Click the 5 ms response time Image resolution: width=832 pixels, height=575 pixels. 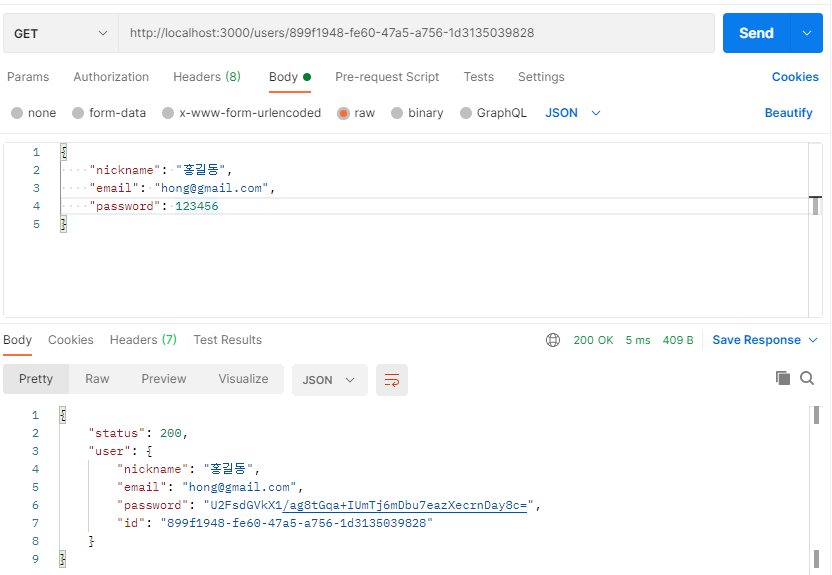[x=638, y=340]
